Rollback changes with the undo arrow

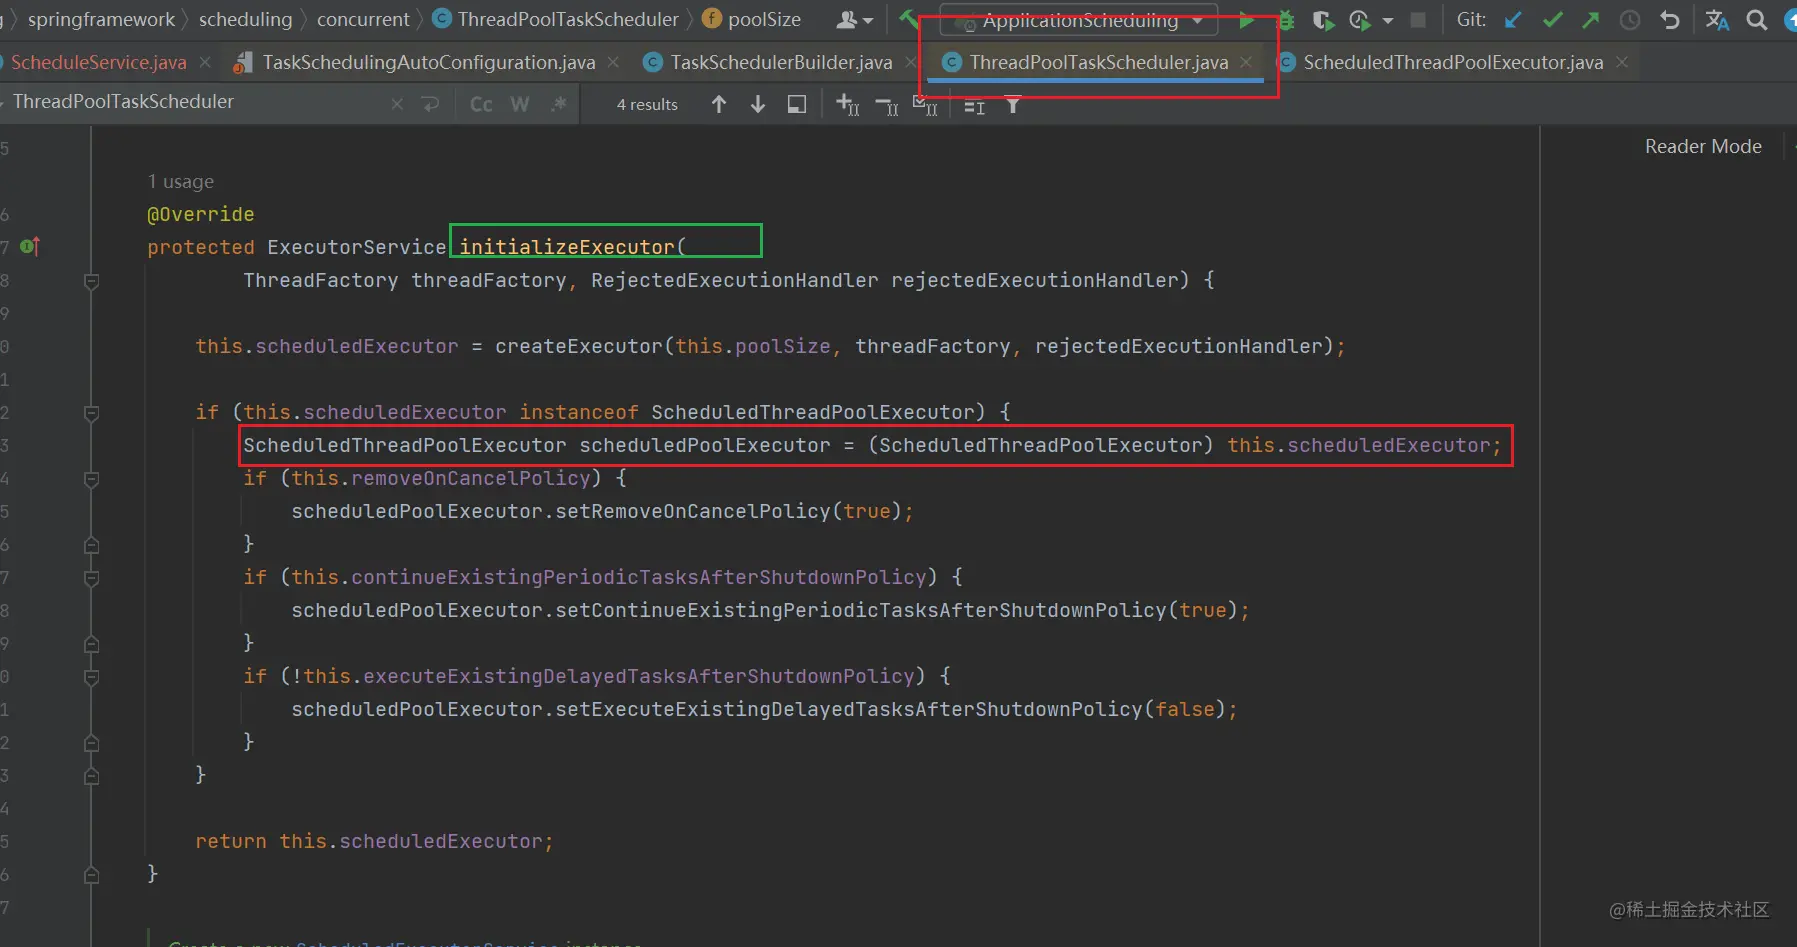(x=1669, y=20)
